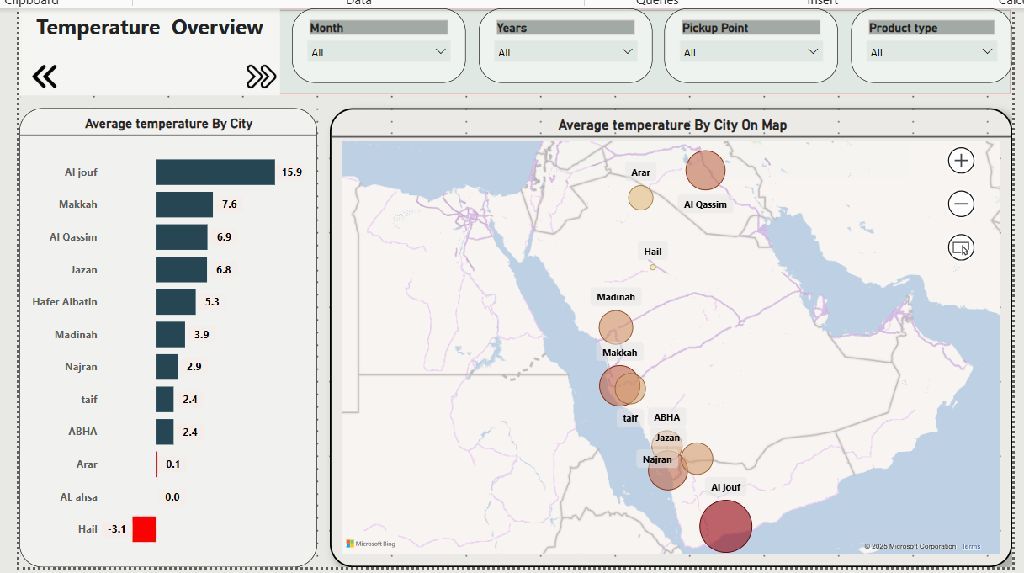Click the double right arrow next icon

261,76
